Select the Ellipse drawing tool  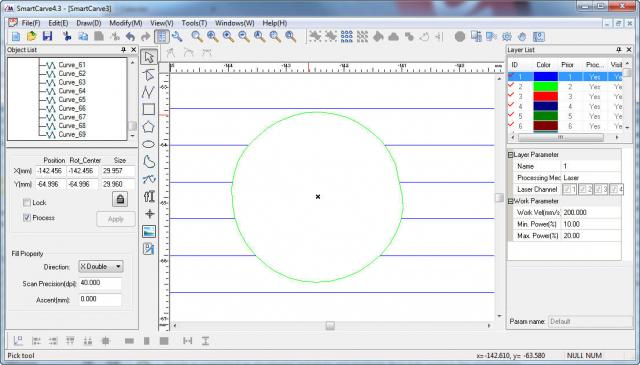(149, 145)
